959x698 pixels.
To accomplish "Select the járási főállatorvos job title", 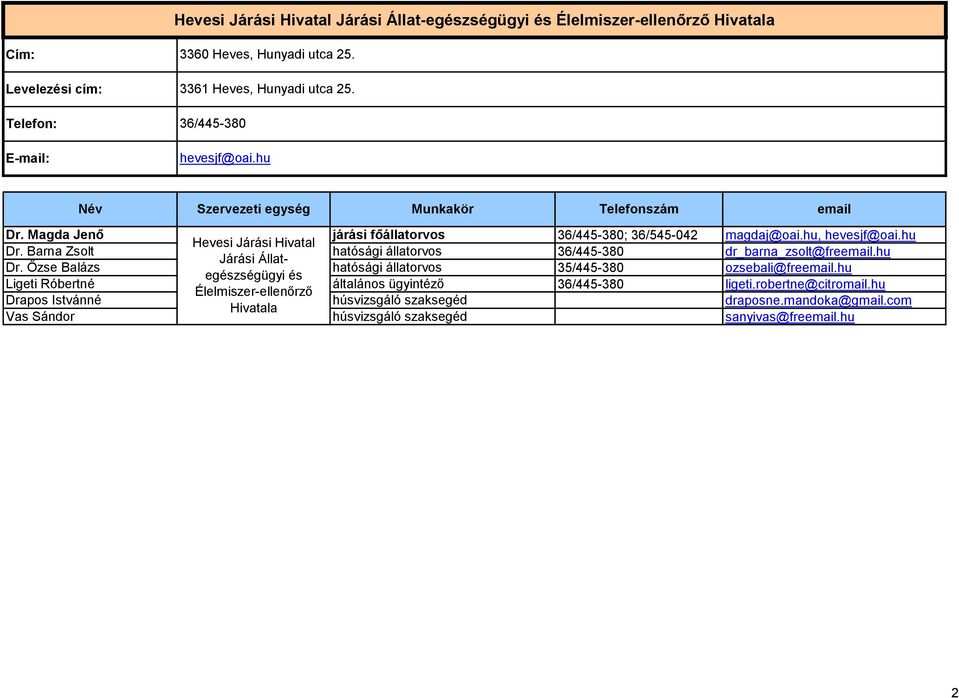I will (388, 235).
